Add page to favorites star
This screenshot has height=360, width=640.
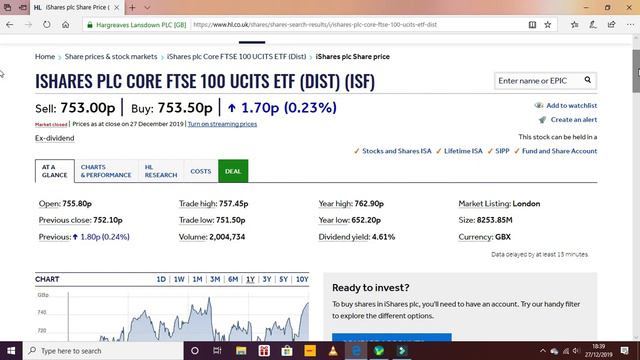(x=548, y=25)
